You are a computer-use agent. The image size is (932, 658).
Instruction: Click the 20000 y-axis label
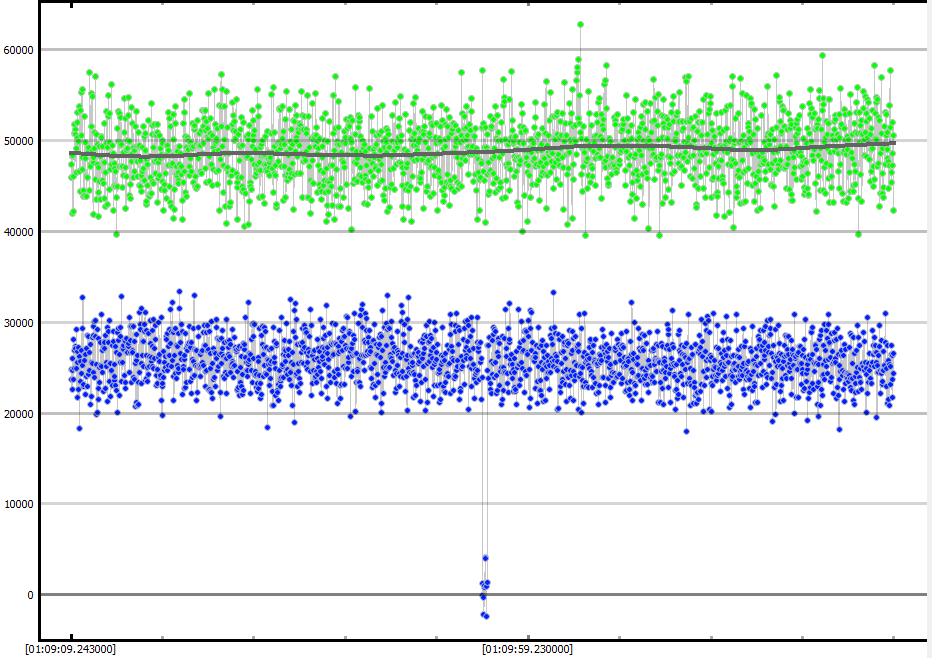pos(18,414)
